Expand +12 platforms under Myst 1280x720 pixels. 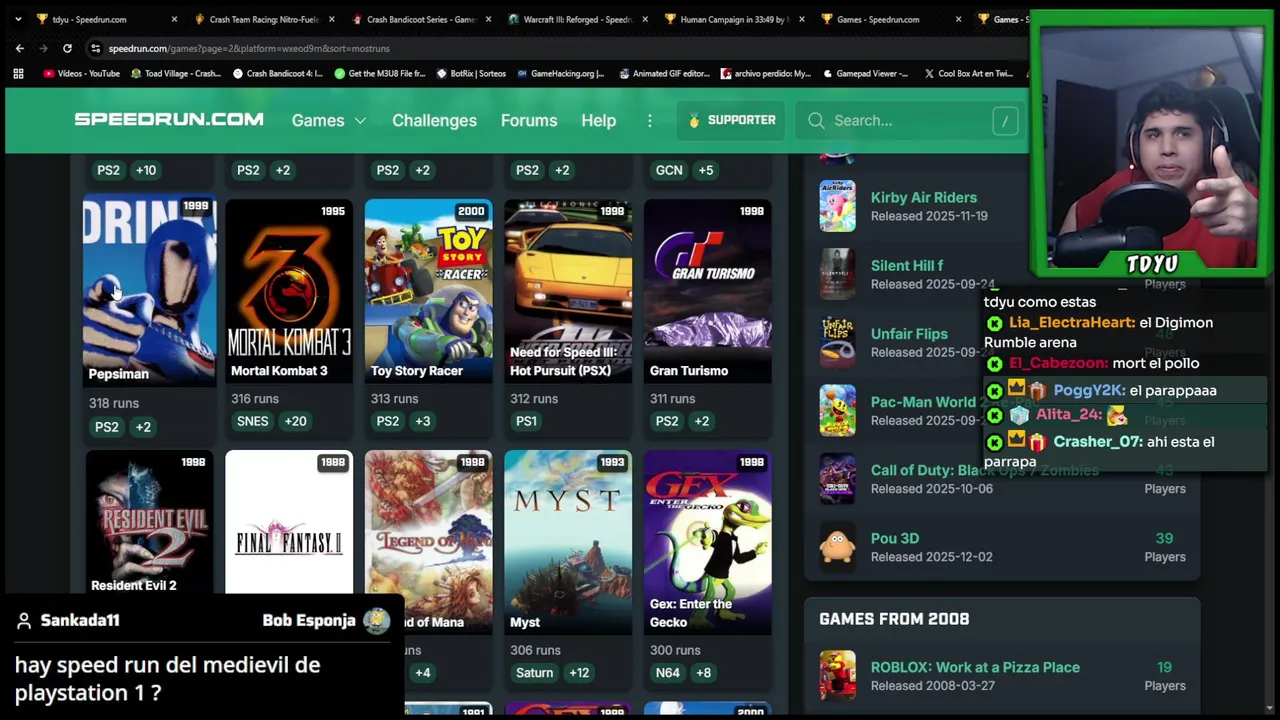tap(579, 673)
